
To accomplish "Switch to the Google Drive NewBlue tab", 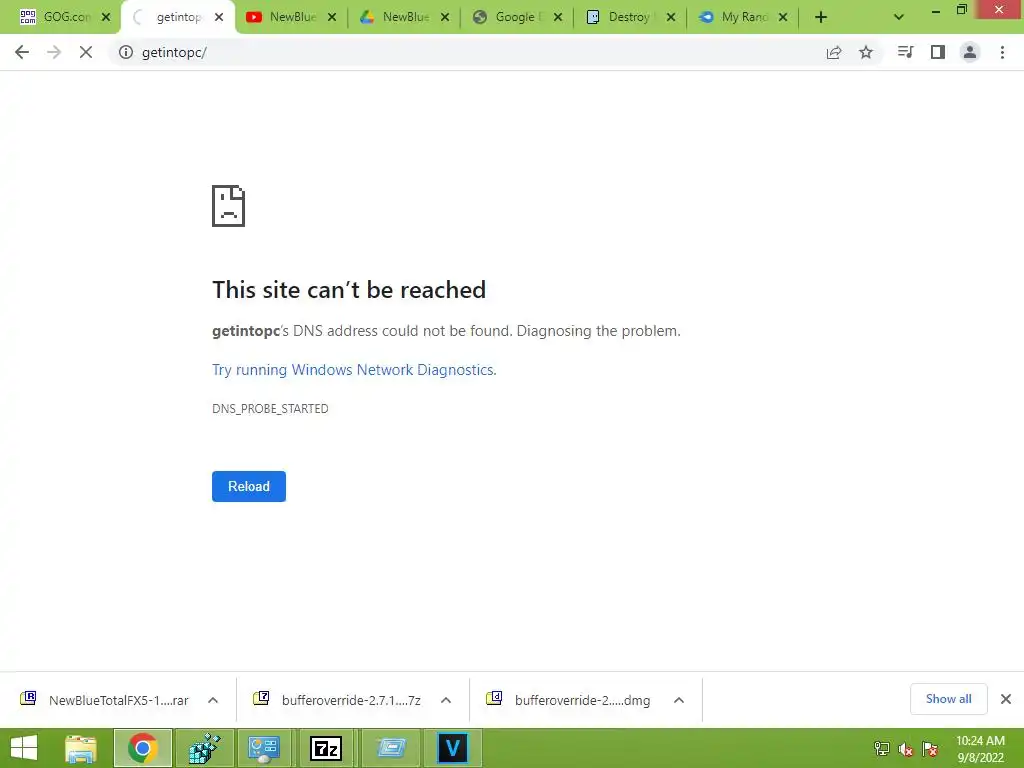I will (x=404, y=17).
